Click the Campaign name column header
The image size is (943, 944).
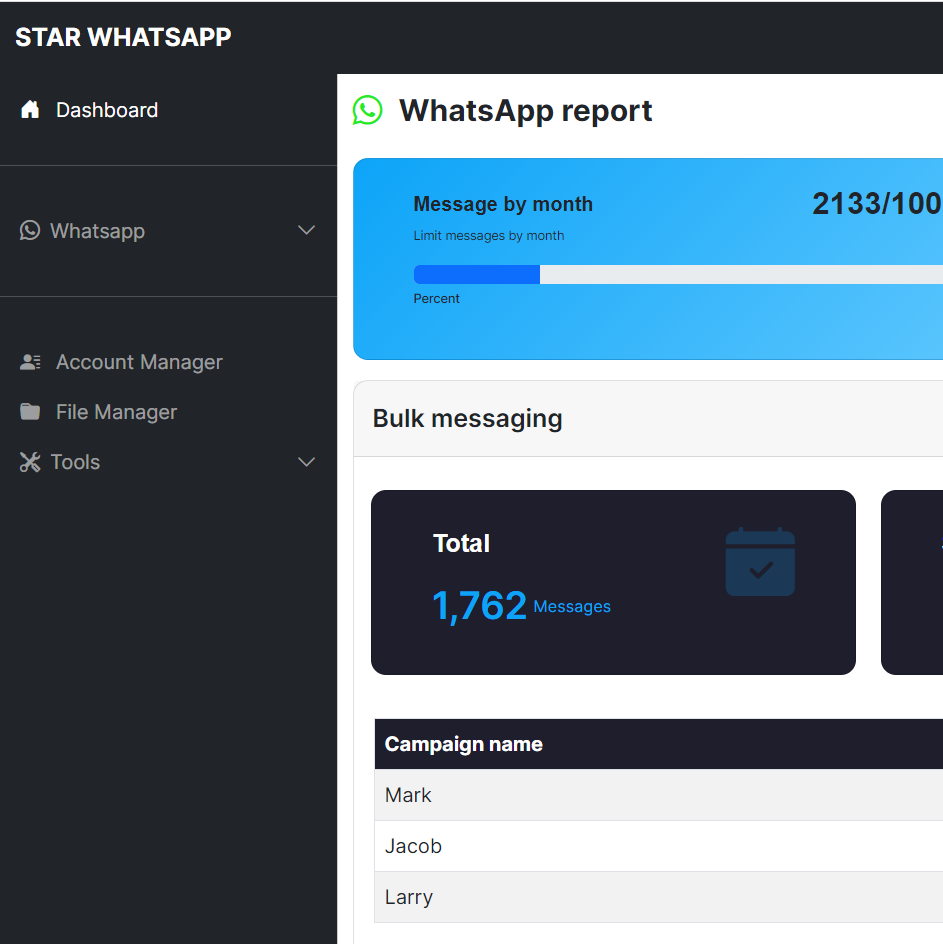[x=464, y=744]
